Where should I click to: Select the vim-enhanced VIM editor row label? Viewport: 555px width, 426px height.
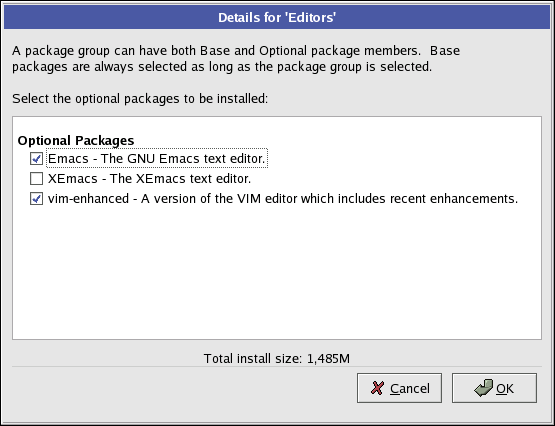point(283,199)
